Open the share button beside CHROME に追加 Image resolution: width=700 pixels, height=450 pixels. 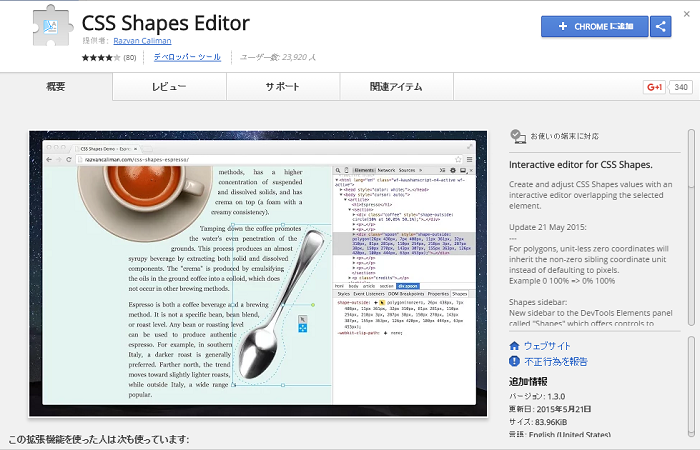point(661,26)
